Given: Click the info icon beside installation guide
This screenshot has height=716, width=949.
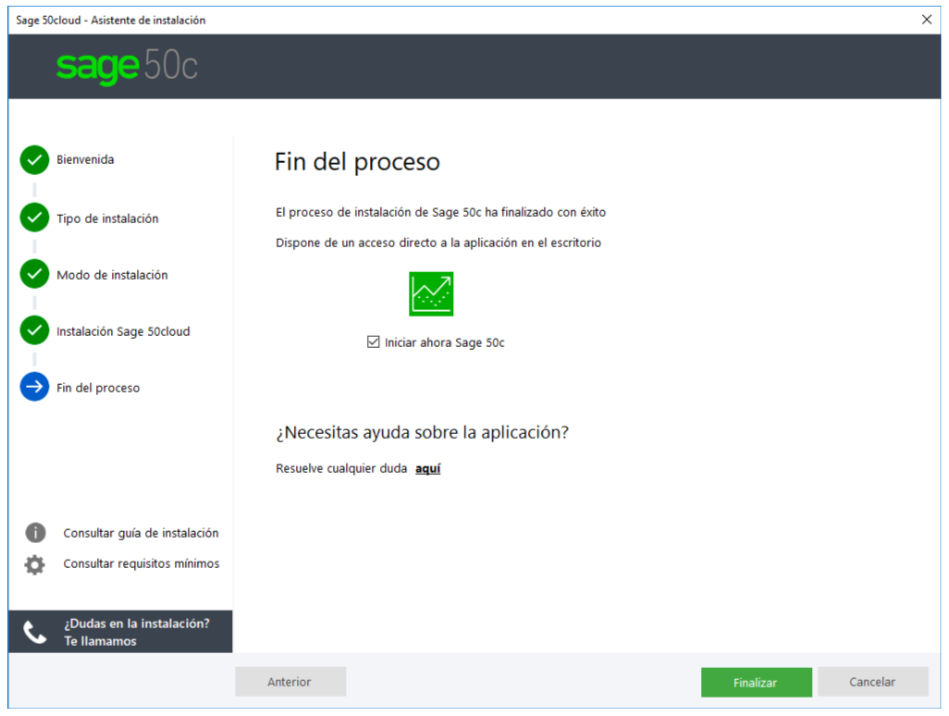Looking at the screenshot, I should click(35, 533).
